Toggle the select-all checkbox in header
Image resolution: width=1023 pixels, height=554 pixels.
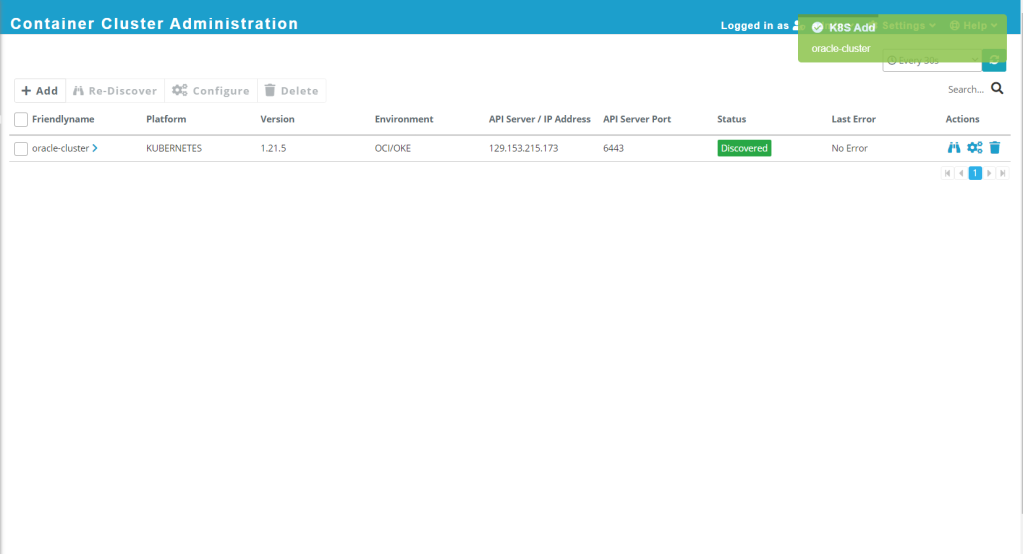point(21,119)
